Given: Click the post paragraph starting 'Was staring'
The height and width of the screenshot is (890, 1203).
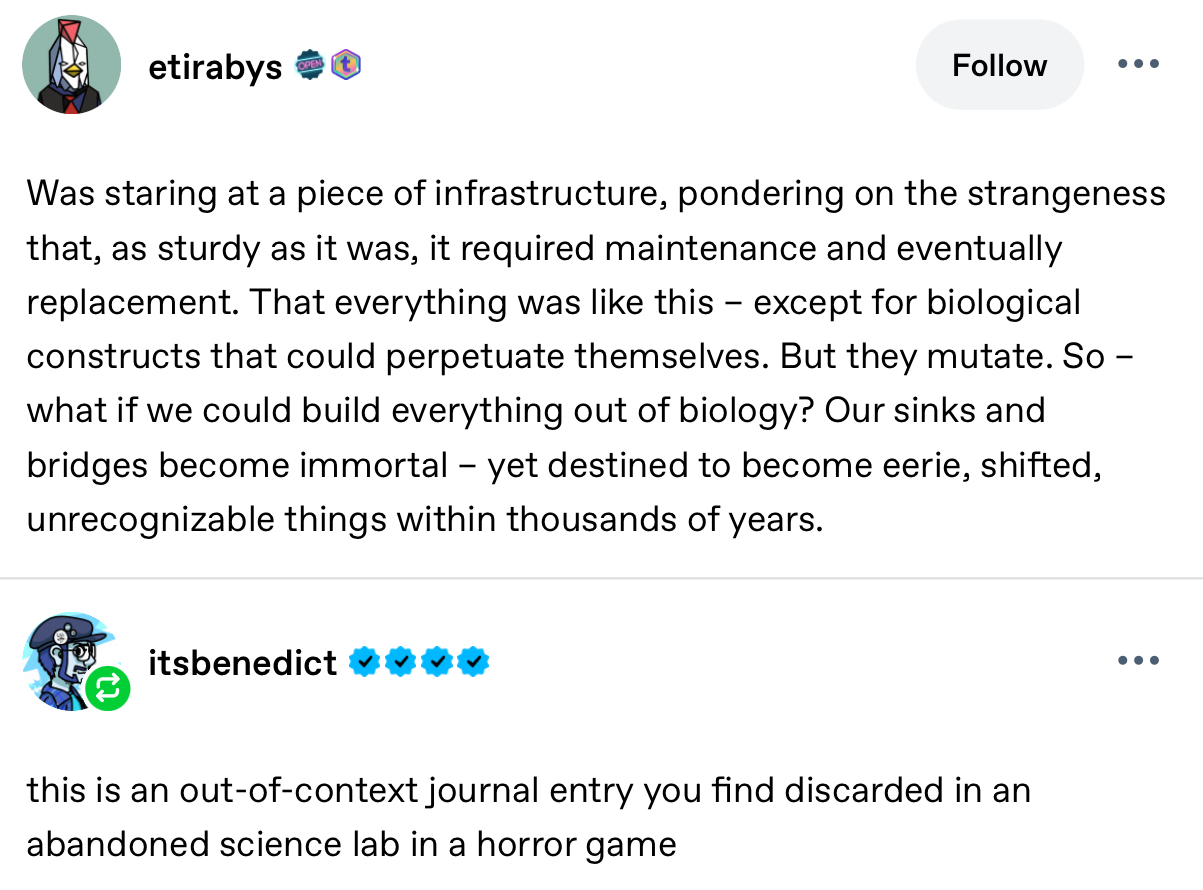Looking at the screenshot, I should point(596,357).
